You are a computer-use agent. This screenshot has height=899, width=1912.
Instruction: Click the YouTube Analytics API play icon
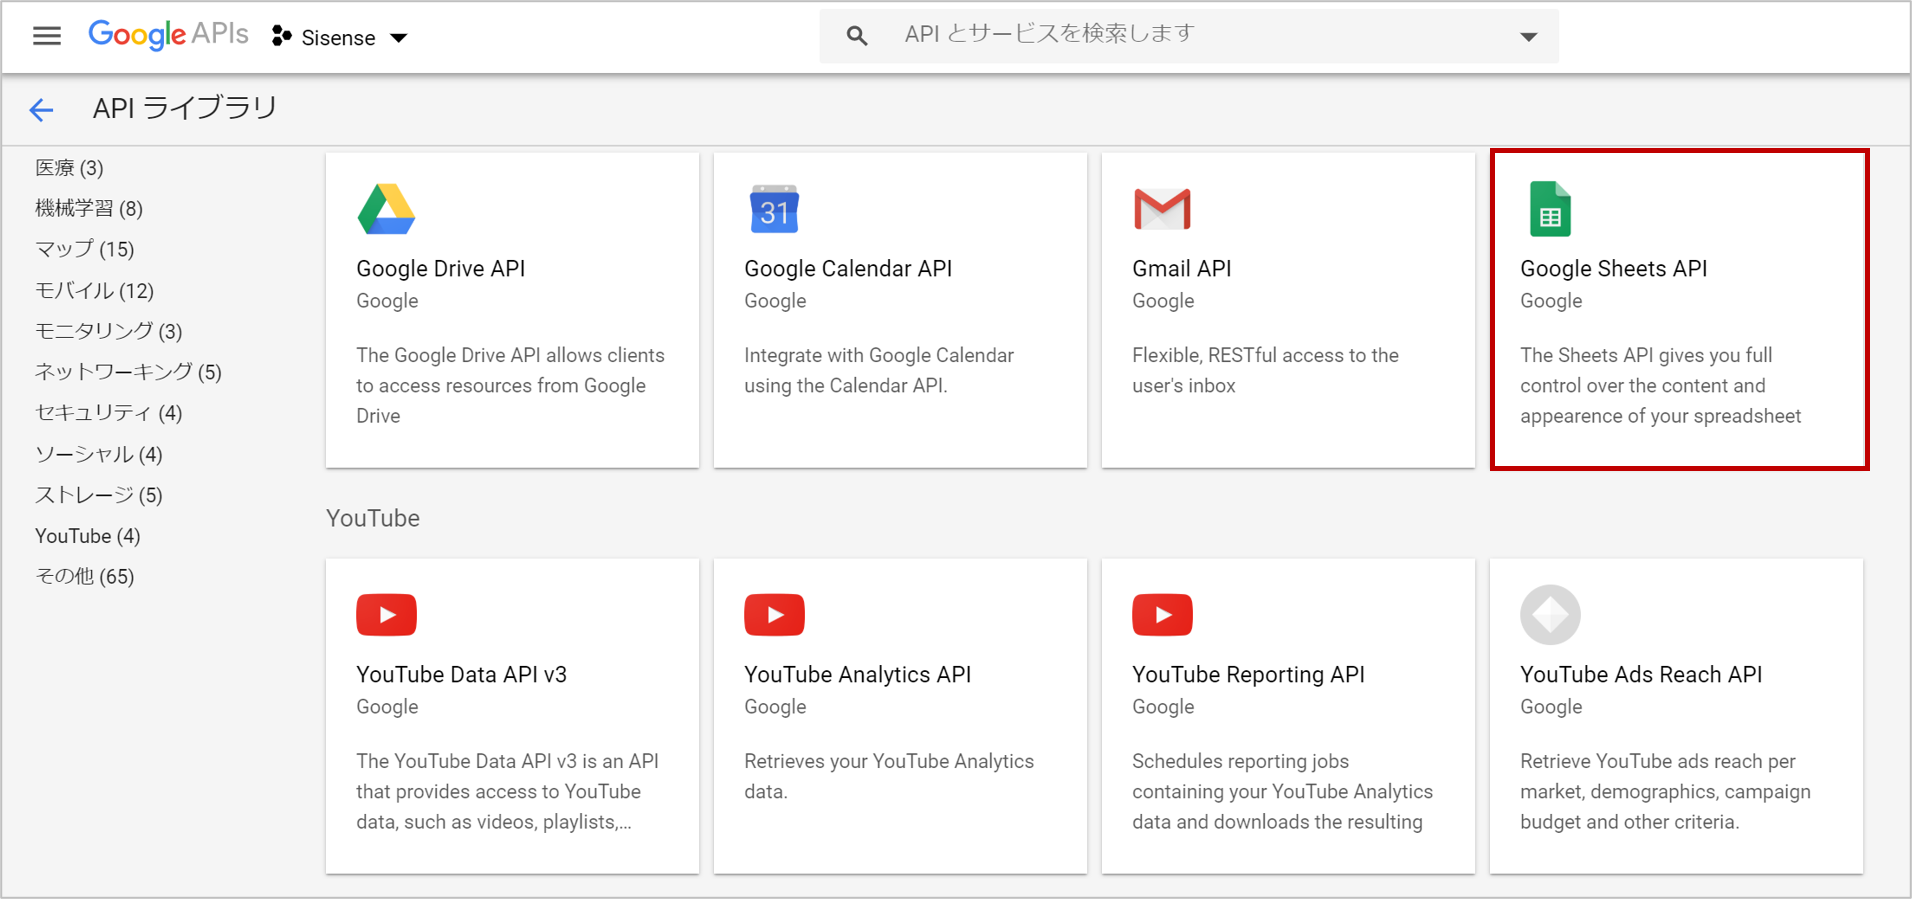click(774, 615)
